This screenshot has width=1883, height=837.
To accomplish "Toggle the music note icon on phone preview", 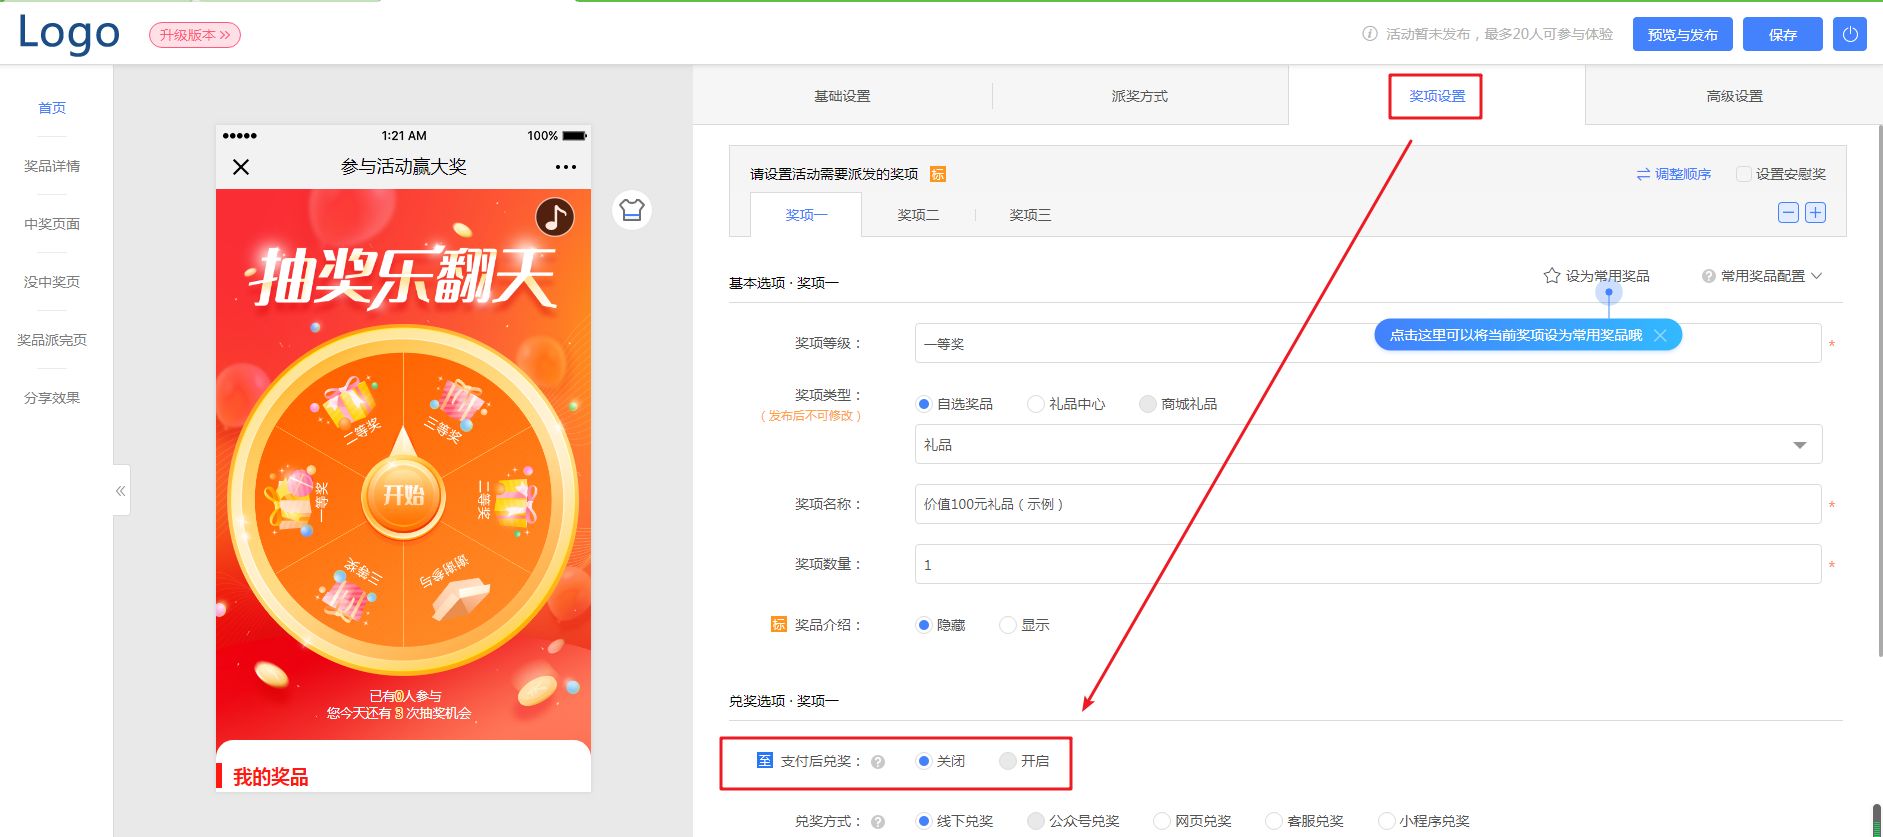I will [x=555, y=217].
